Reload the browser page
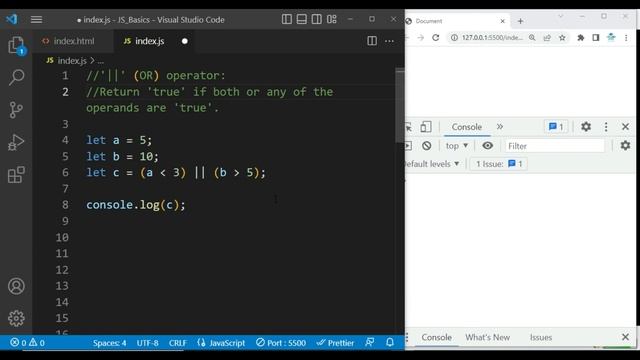Image resolution: width=640 pixels, height=360 pixels. (x=436, y=38)
